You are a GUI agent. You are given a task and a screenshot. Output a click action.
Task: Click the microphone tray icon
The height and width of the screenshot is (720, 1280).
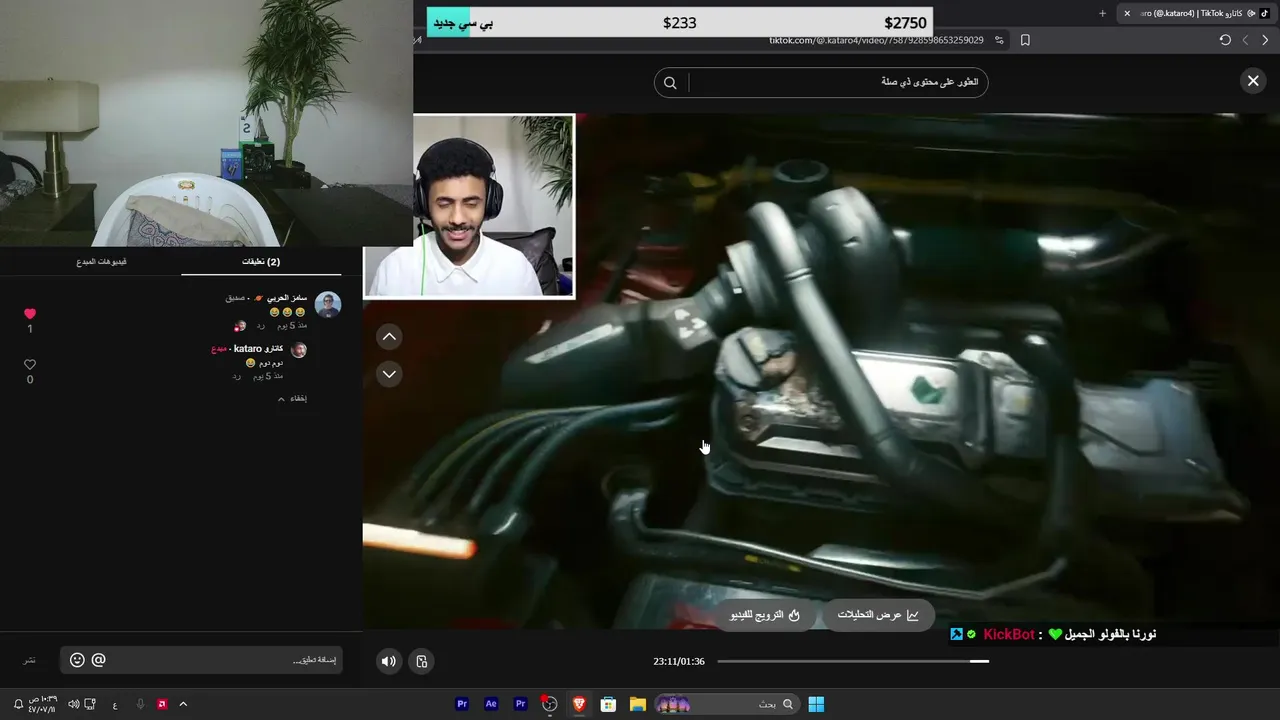tap(140, 704)
